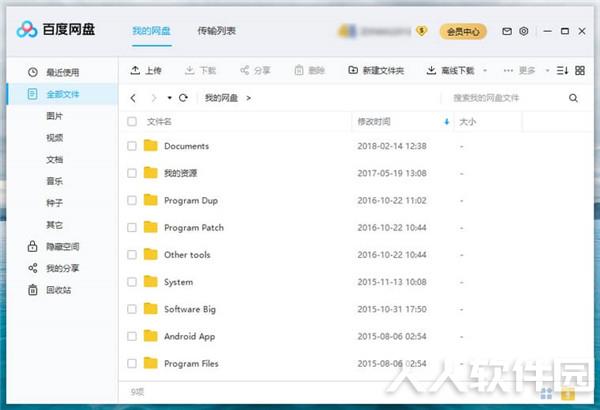
Task: Check the box for Android App folder
Action: tap(132, 336)
